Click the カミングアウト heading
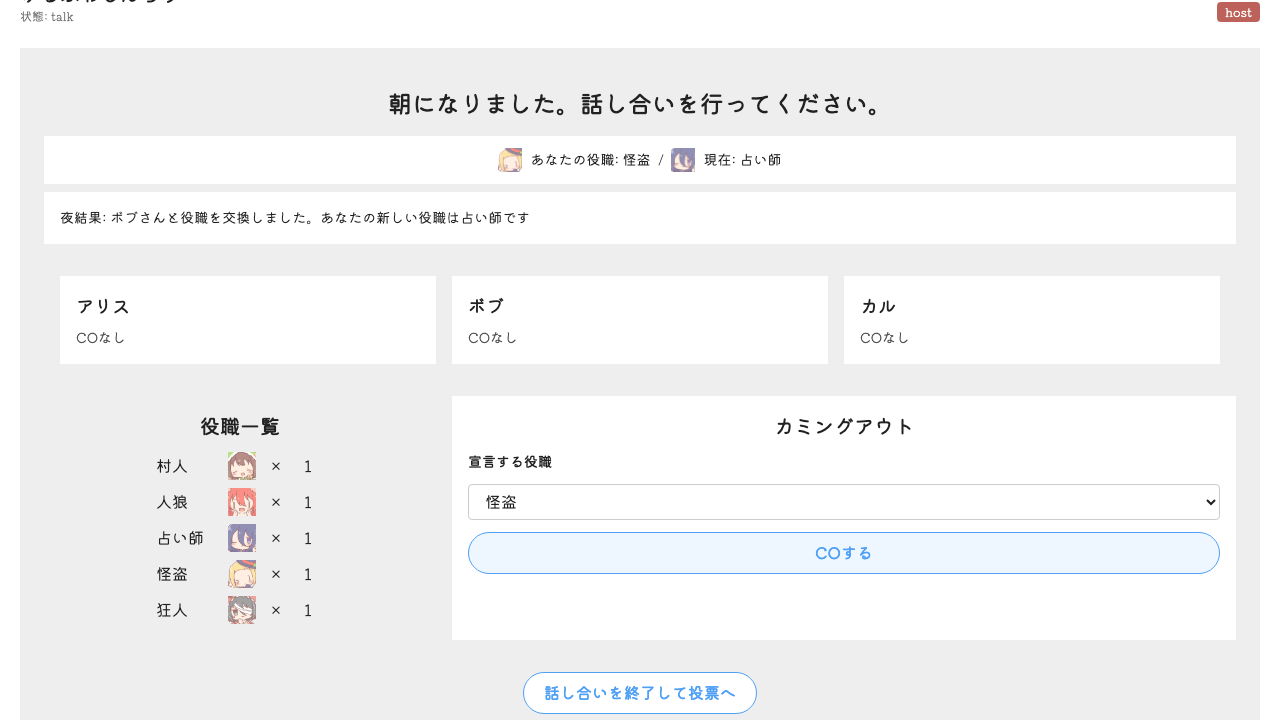Image resolution: width=1280 pixels, height=720 pixels. pos(844,427)
